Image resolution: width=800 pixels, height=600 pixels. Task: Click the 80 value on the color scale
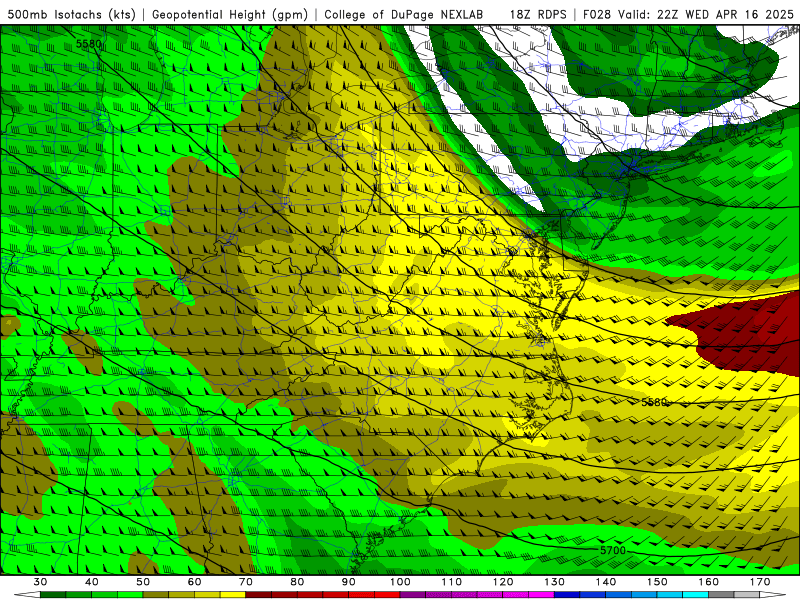click(297, 582)
